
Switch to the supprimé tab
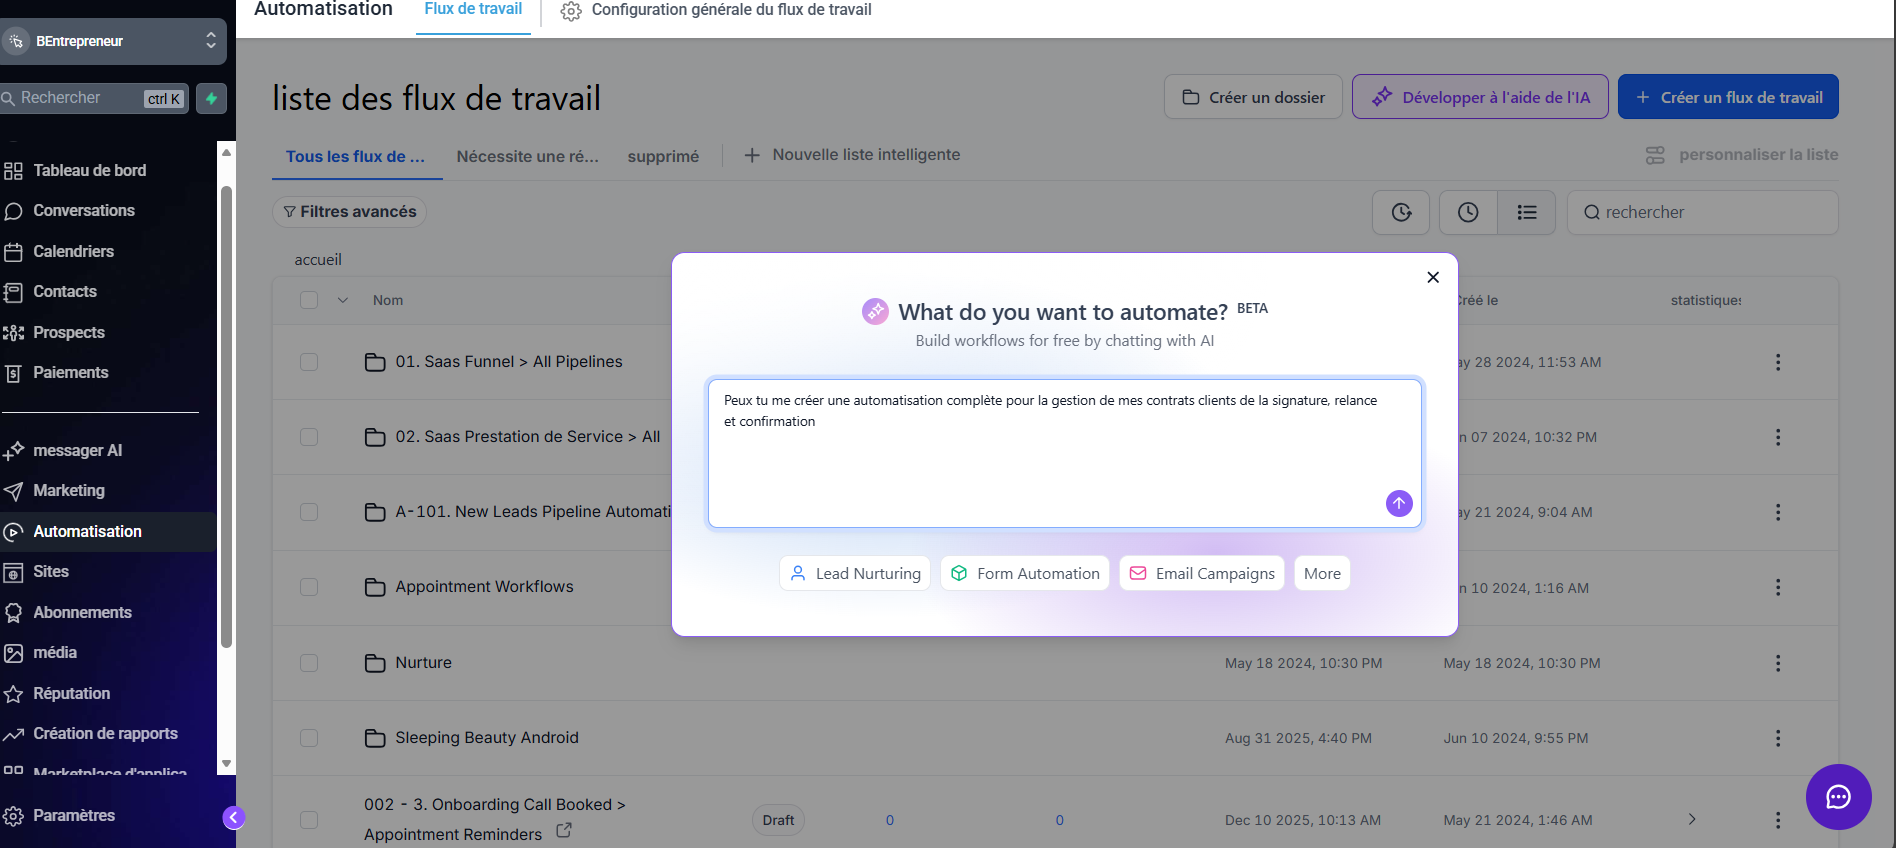pos(663,156)
